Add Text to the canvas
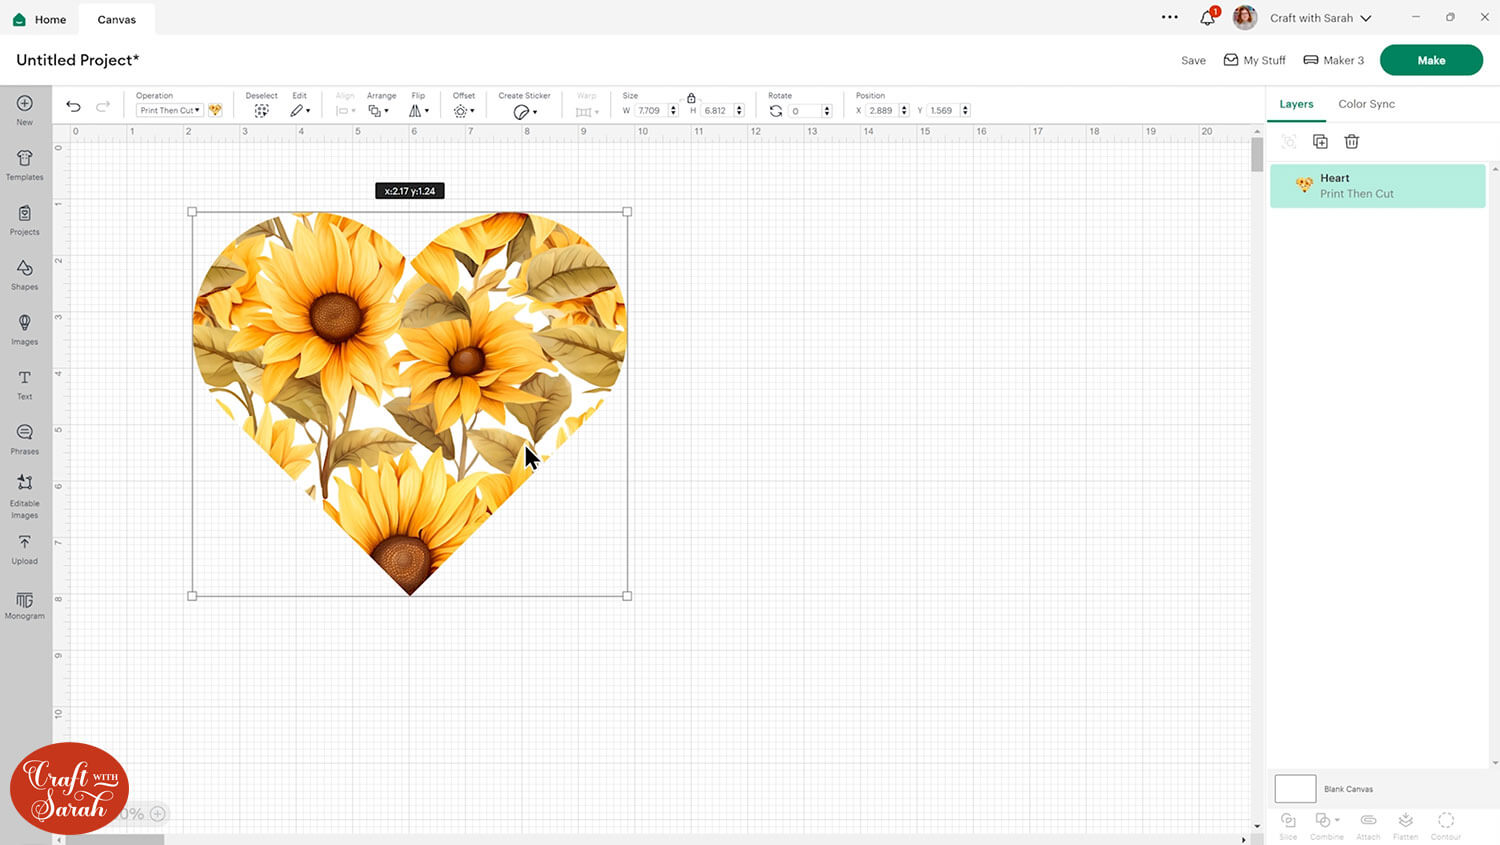The image size is (1500, 845). point(24,383)
